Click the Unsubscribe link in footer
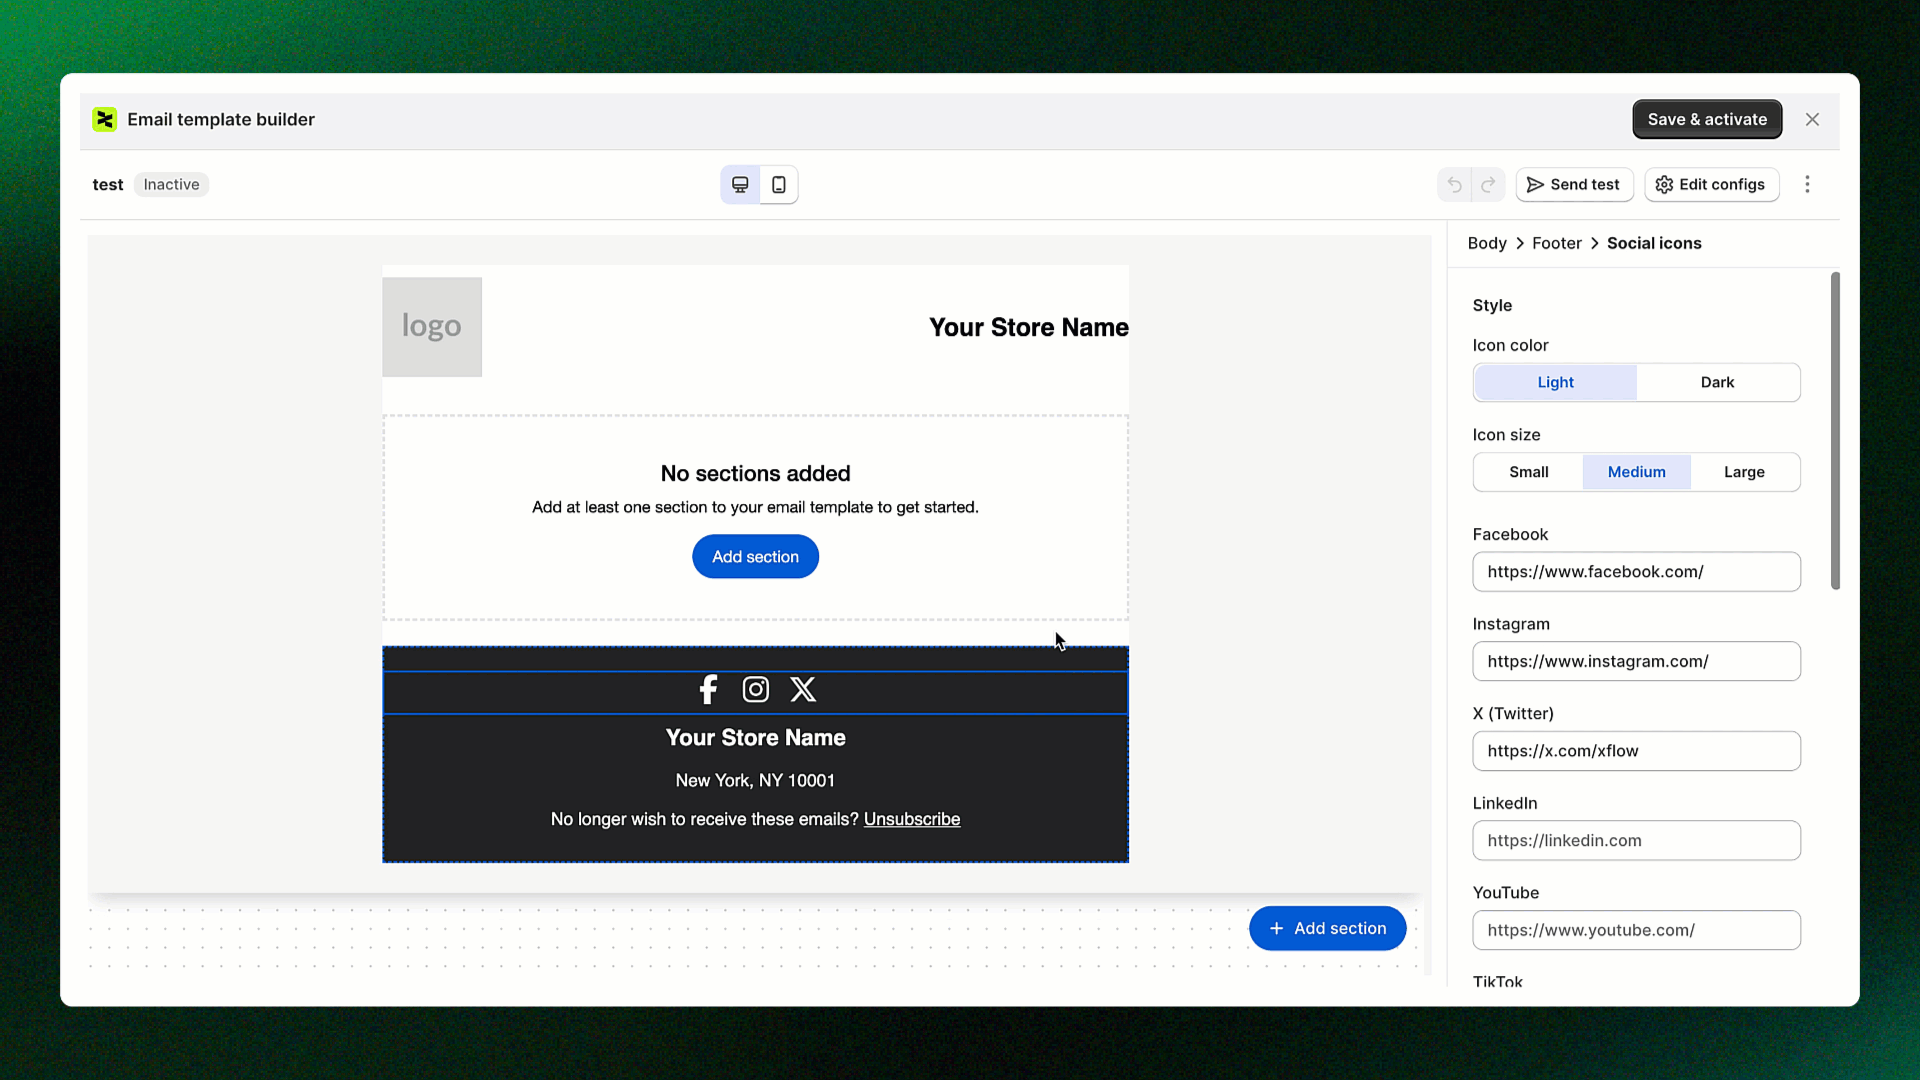 [x=911, y=820]
